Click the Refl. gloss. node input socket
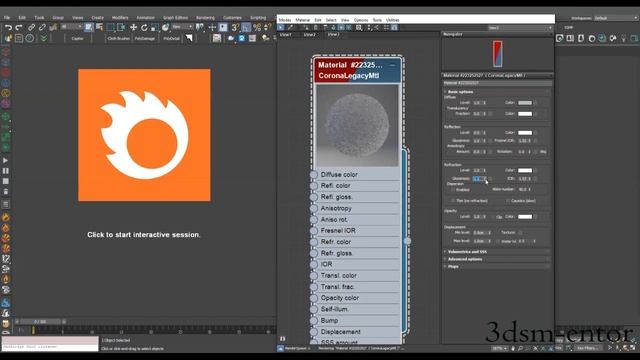This screenshot has width=640, height=360. [x=313, y=197]
